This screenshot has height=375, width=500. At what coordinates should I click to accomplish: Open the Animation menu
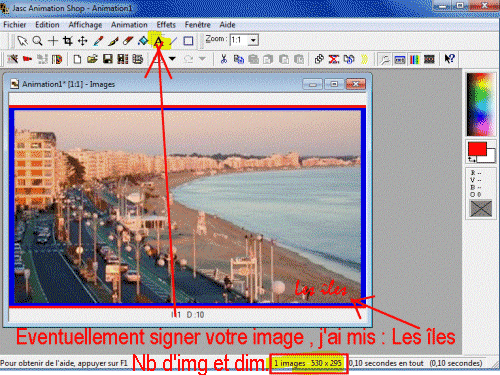[x=129, y=25]
